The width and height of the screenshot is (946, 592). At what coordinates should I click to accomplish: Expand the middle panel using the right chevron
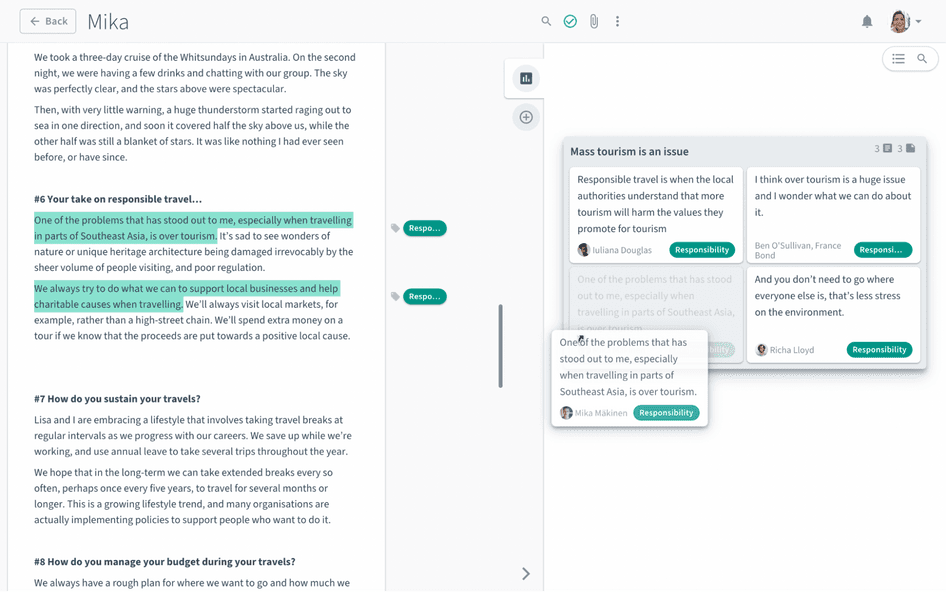(x=526, y=573)
